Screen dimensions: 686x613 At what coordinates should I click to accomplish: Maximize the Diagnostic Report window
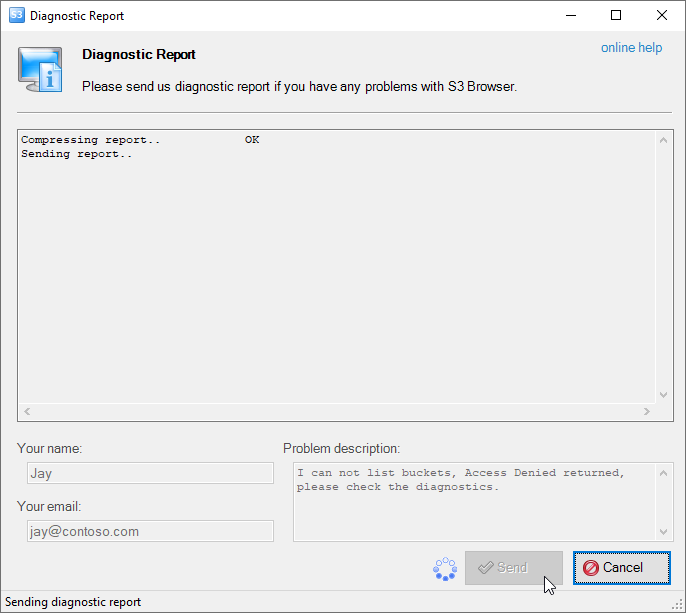[616, 15]
